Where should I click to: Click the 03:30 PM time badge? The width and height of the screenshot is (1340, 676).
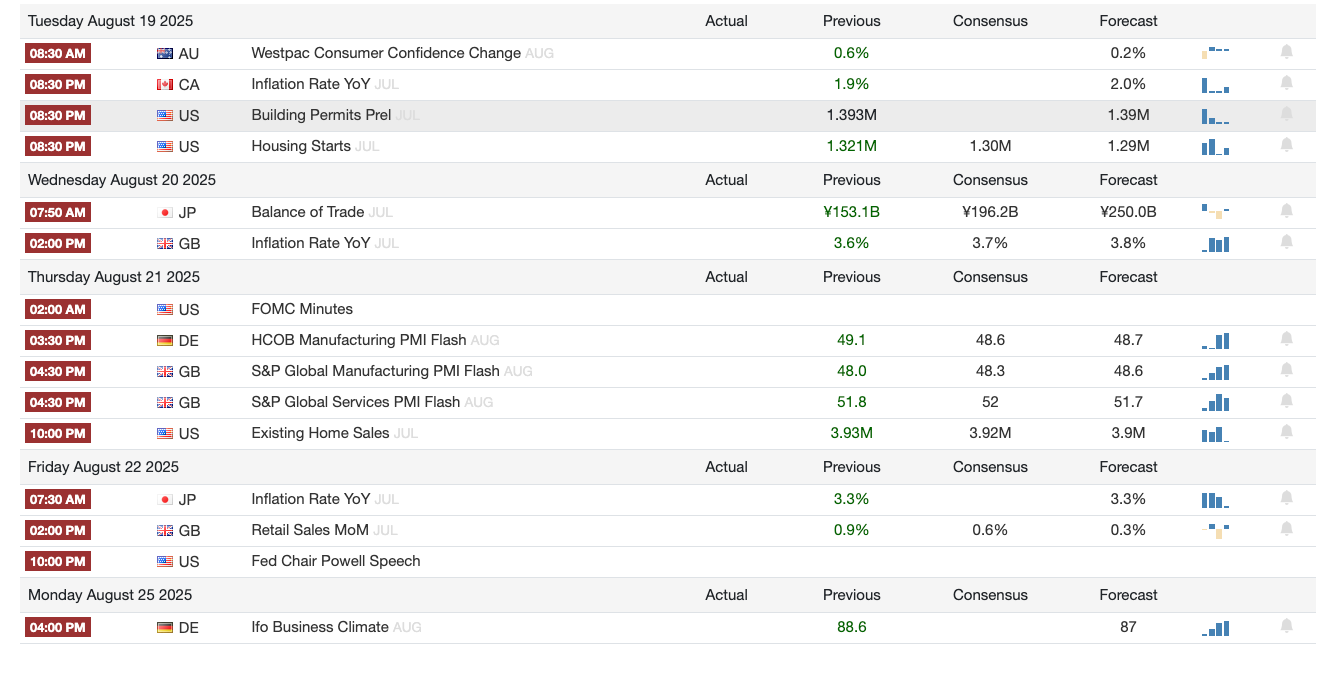coord(57,340)
